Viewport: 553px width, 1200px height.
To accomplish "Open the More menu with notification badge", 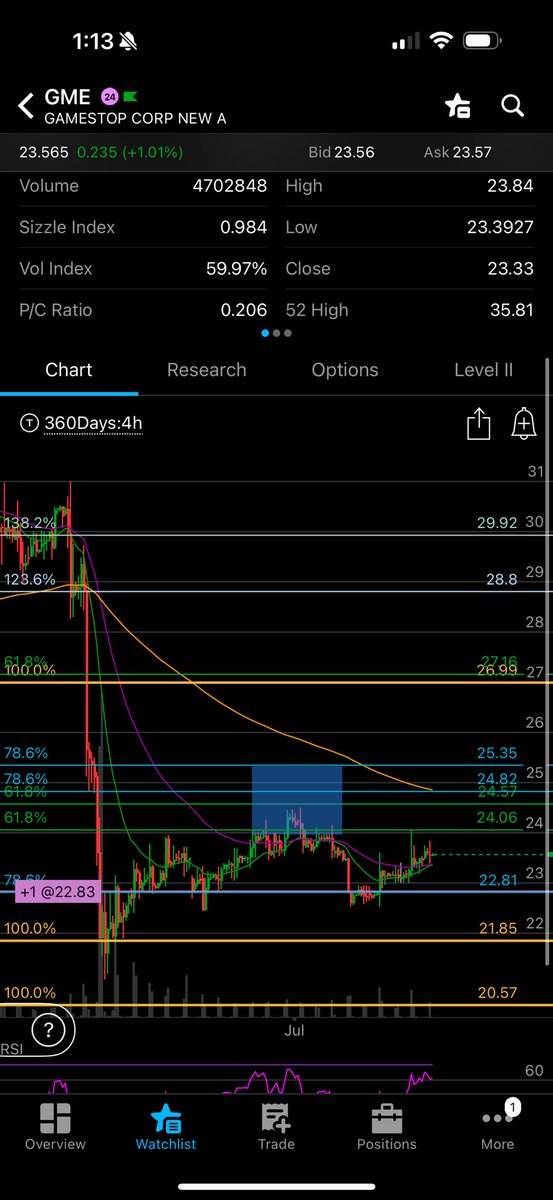I will tap(497, 1127).
